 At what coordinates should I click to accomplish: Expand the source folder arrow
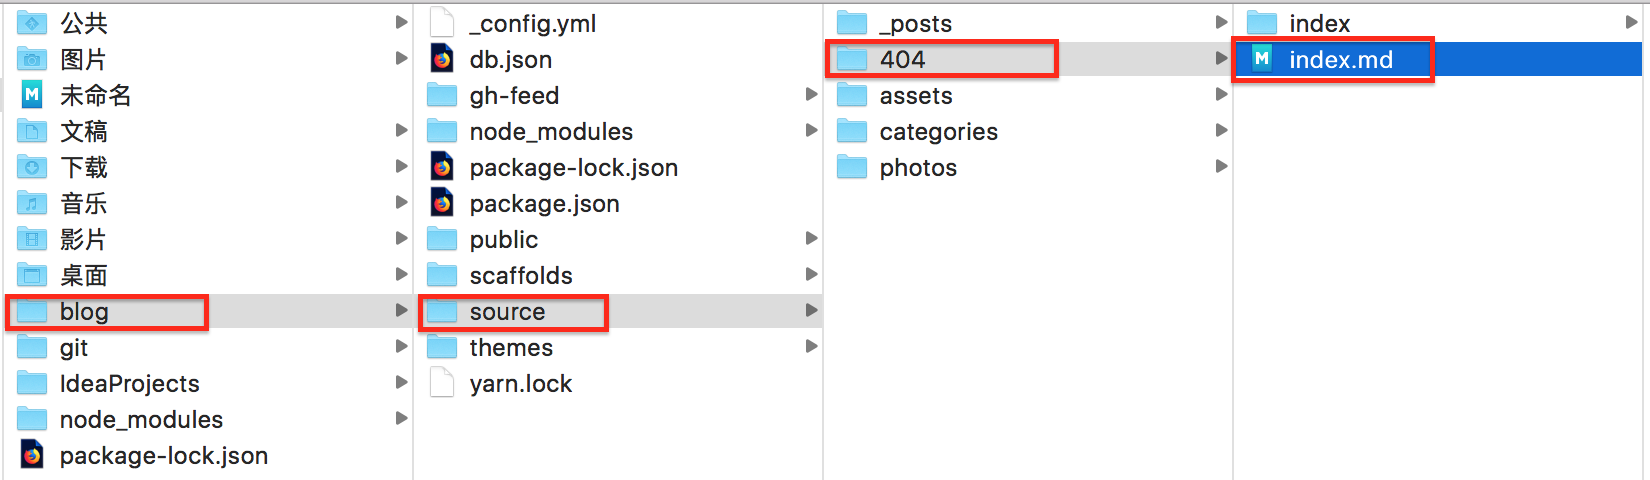(811, 311)
